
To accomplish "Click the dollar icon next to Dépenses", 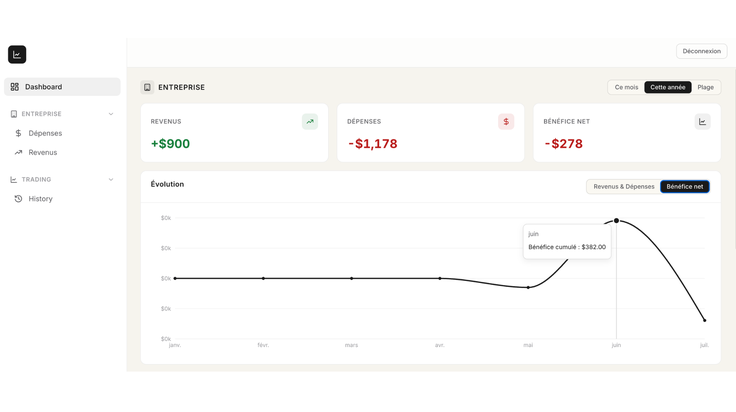I will (18, 133).
